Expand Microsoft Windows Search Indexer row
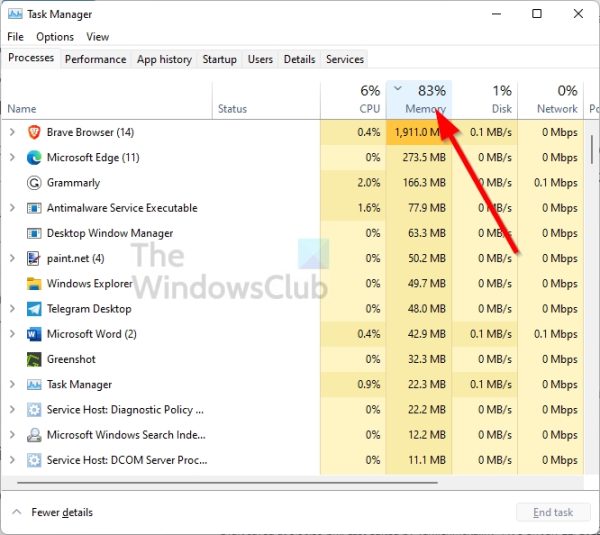Screen dimensions: 600x535 point(12,435)
